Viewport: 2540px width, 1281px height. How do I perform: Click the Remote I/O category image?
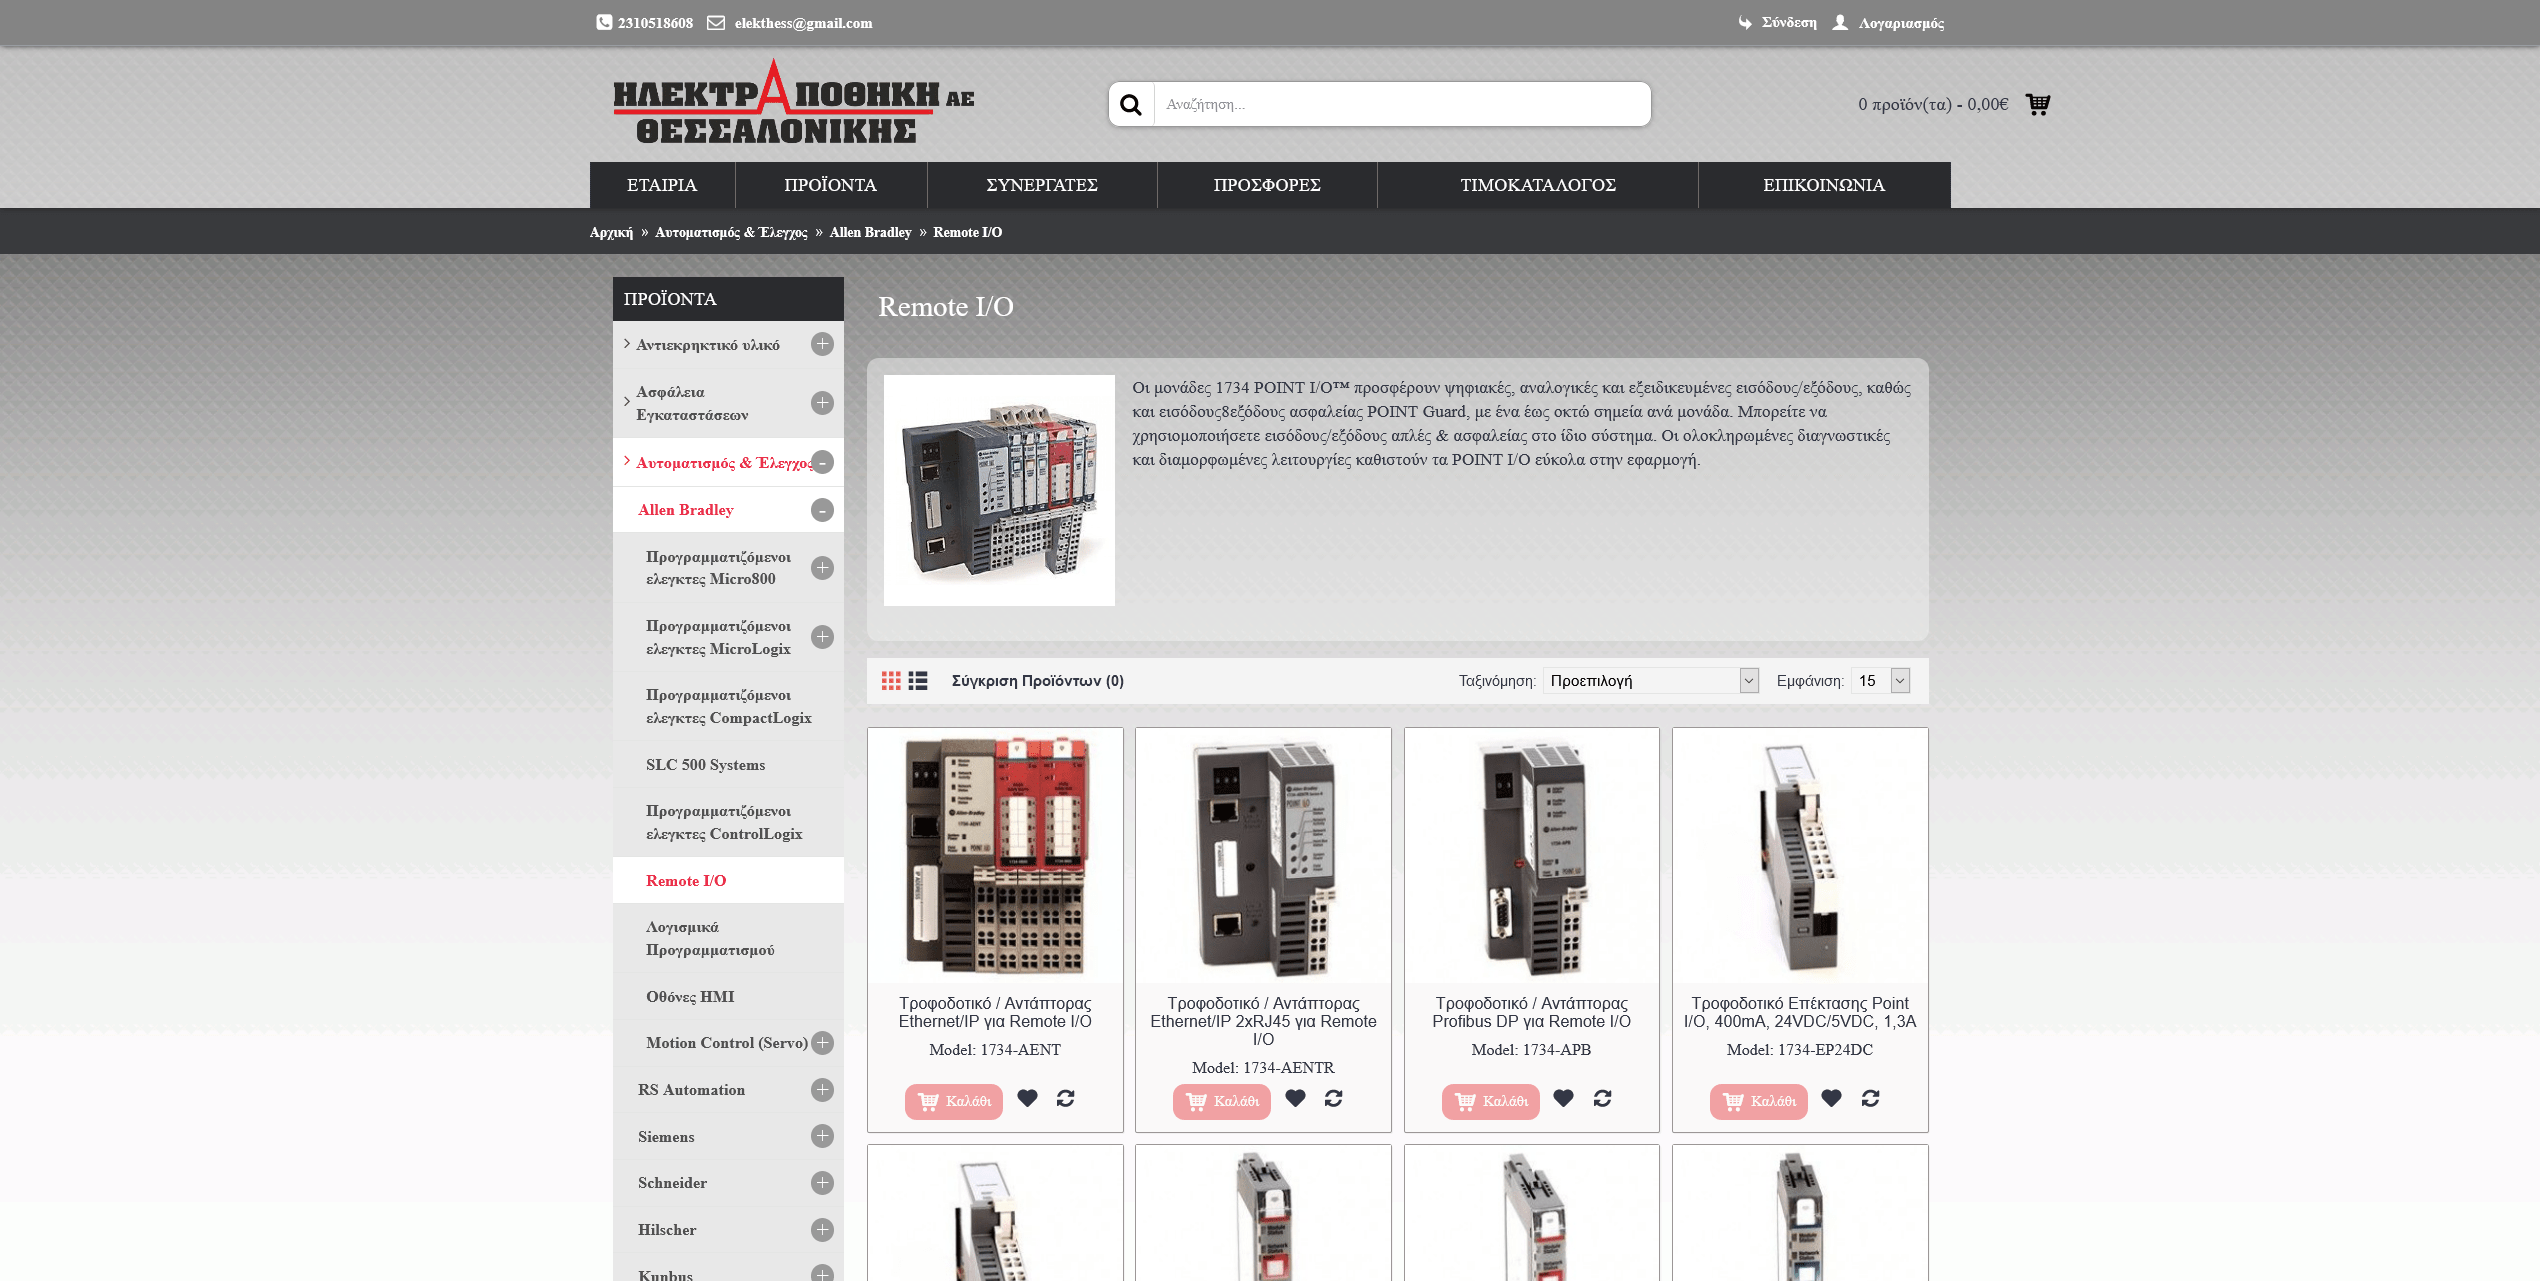pos(999,490)
